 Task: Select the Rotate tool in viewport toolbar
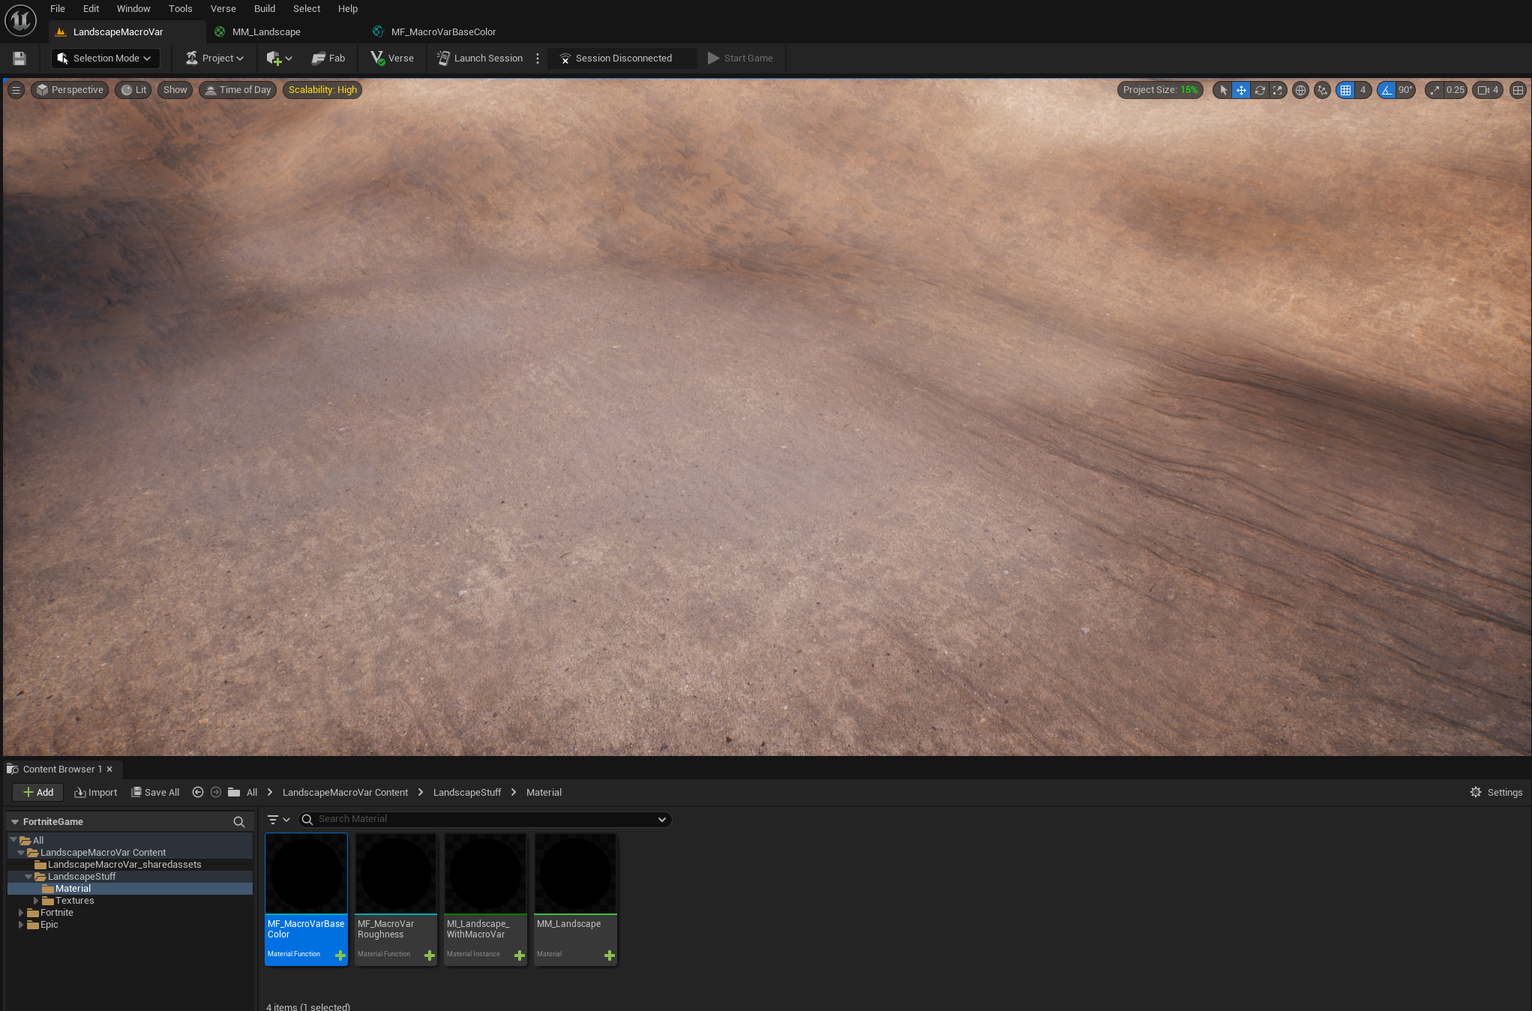tap(1259, 90)
